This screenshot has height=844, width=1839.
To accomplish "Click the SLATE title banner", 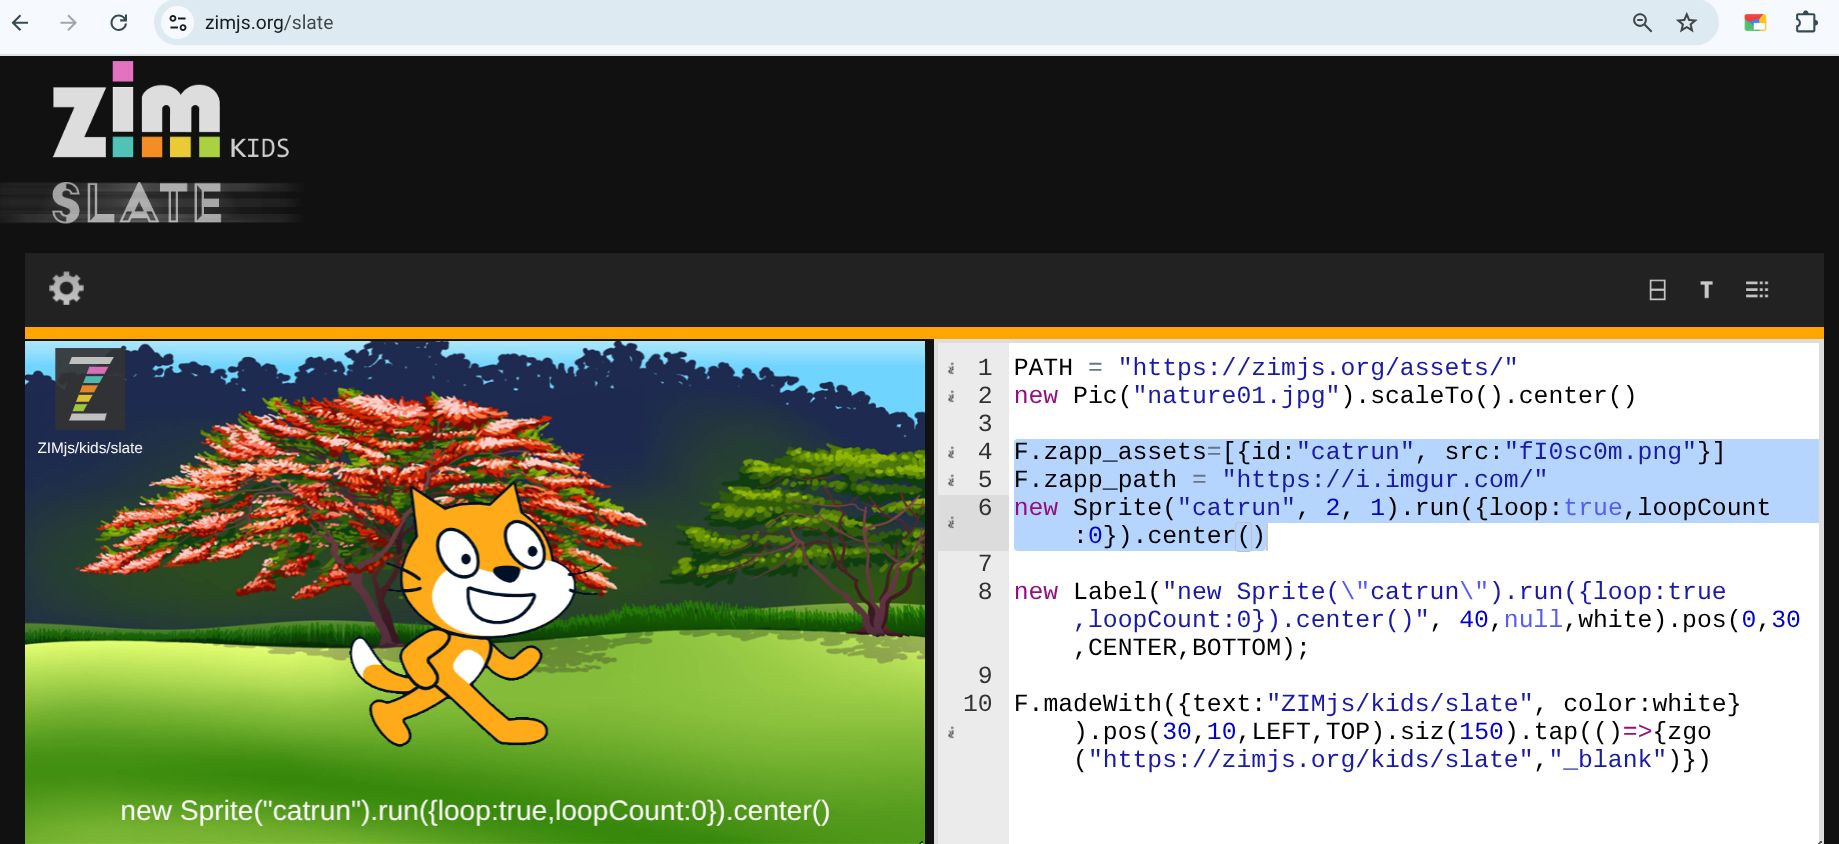I will click(138, 203).
